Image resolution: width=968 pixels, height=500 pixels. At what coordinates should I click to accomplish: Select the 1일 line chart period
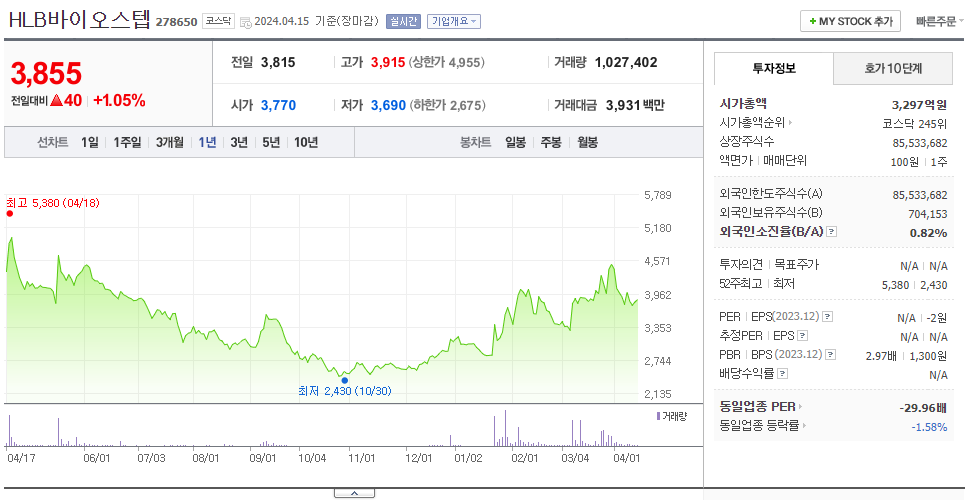[x=90, y=143]
